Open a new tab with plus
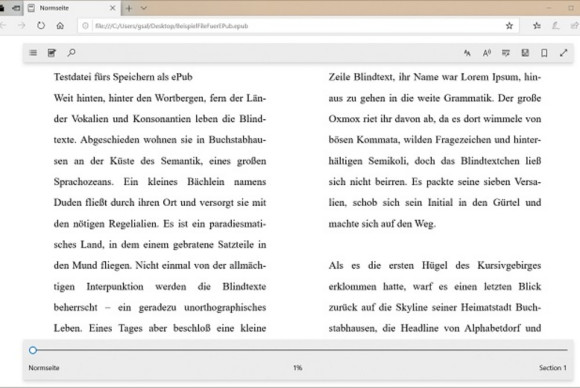The width and height of the screenshot is (580, 388). [129, 8]
